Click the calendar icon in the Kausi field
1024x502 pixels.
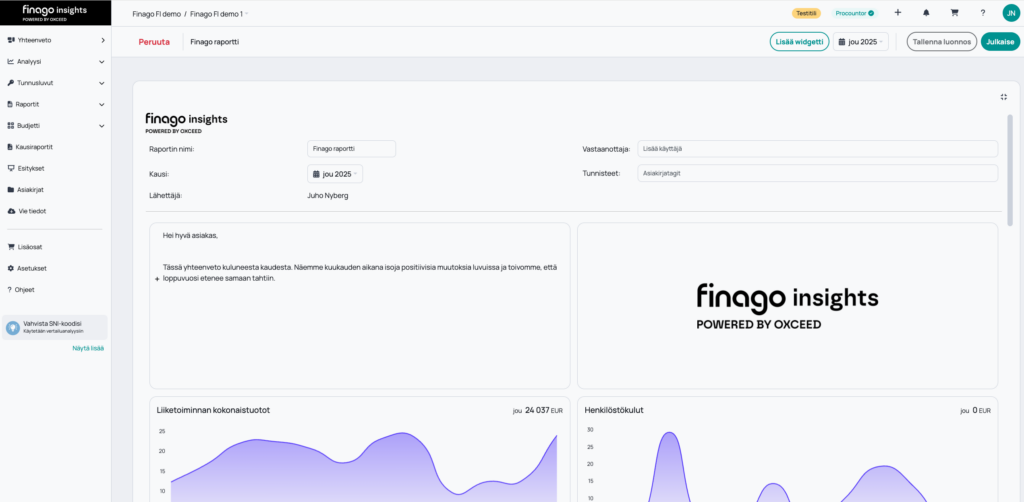(316, 174)
